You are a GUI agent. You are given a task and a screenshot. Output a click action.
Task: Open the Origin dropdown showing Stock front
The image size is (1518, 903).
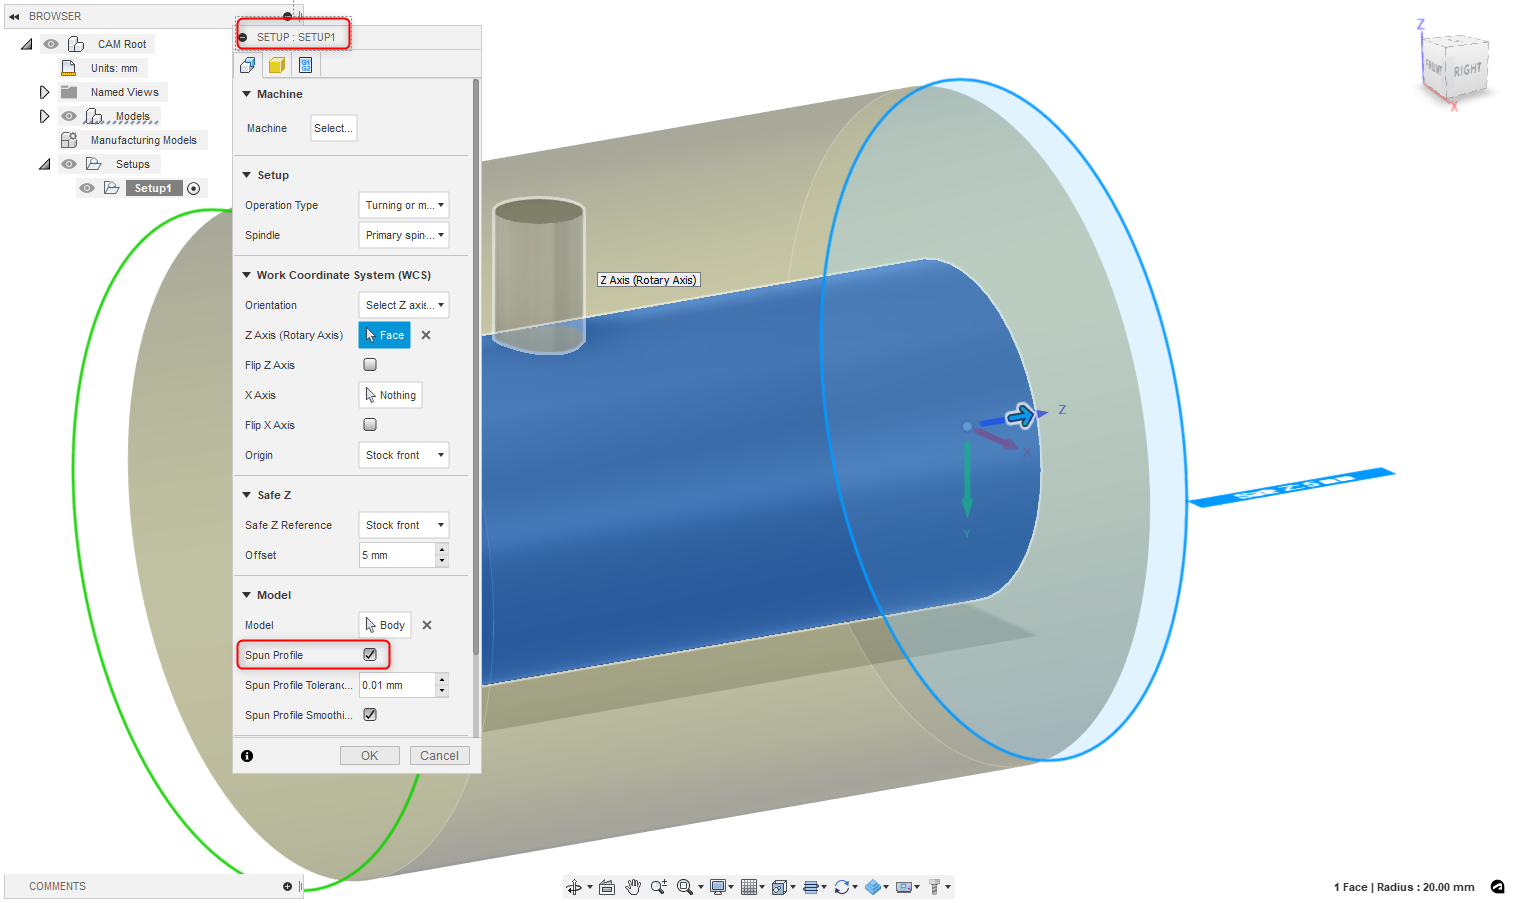coord(403,455)
